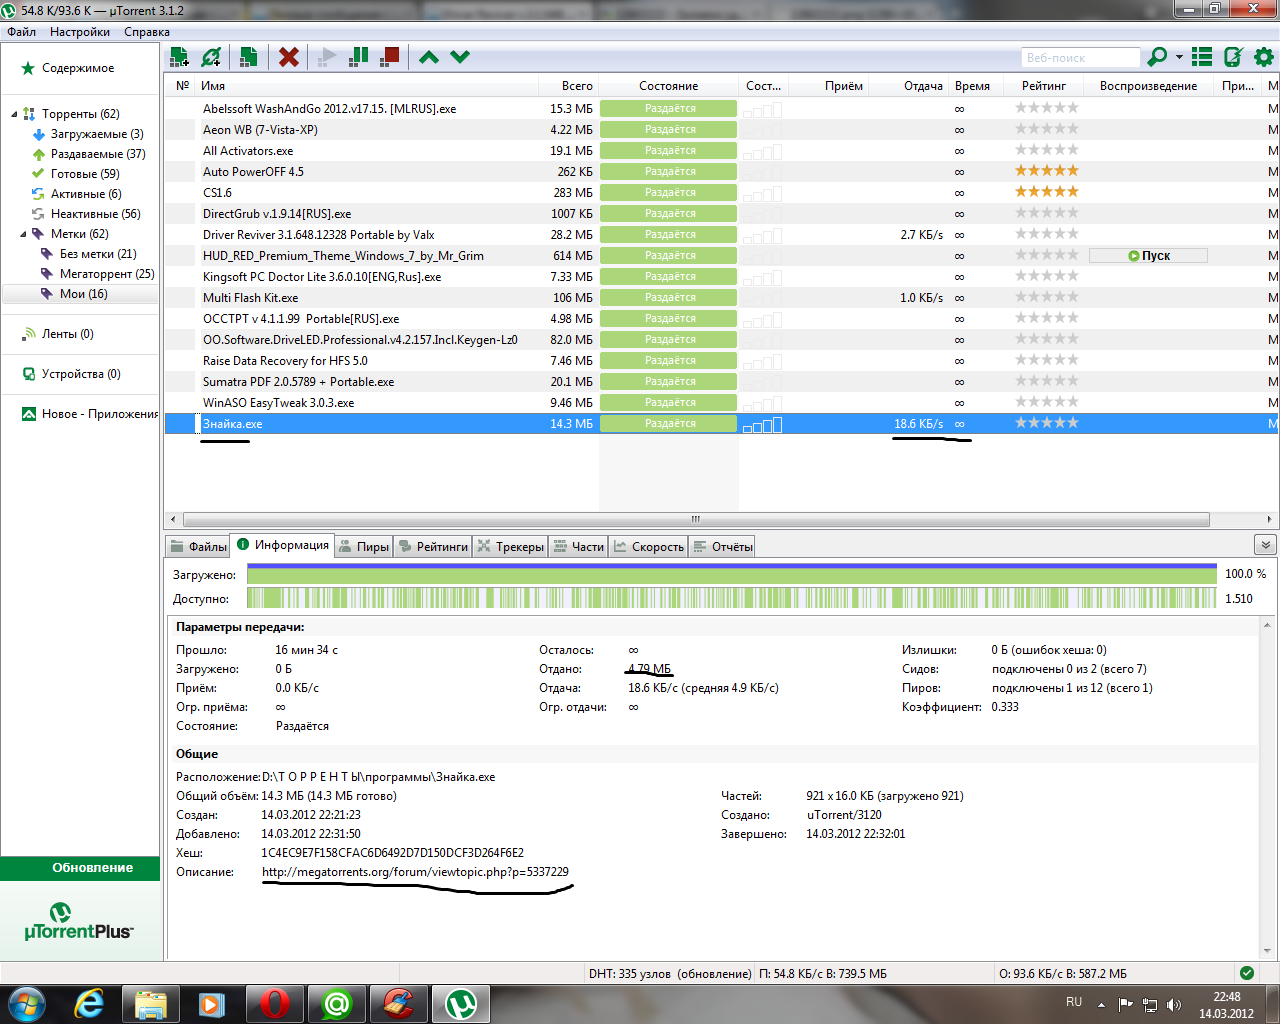Screen dimensions: 1280x1024
Task: Open Windows Media Player from the taskbar
Action: pyautogui.click(x=213, y=1003)
